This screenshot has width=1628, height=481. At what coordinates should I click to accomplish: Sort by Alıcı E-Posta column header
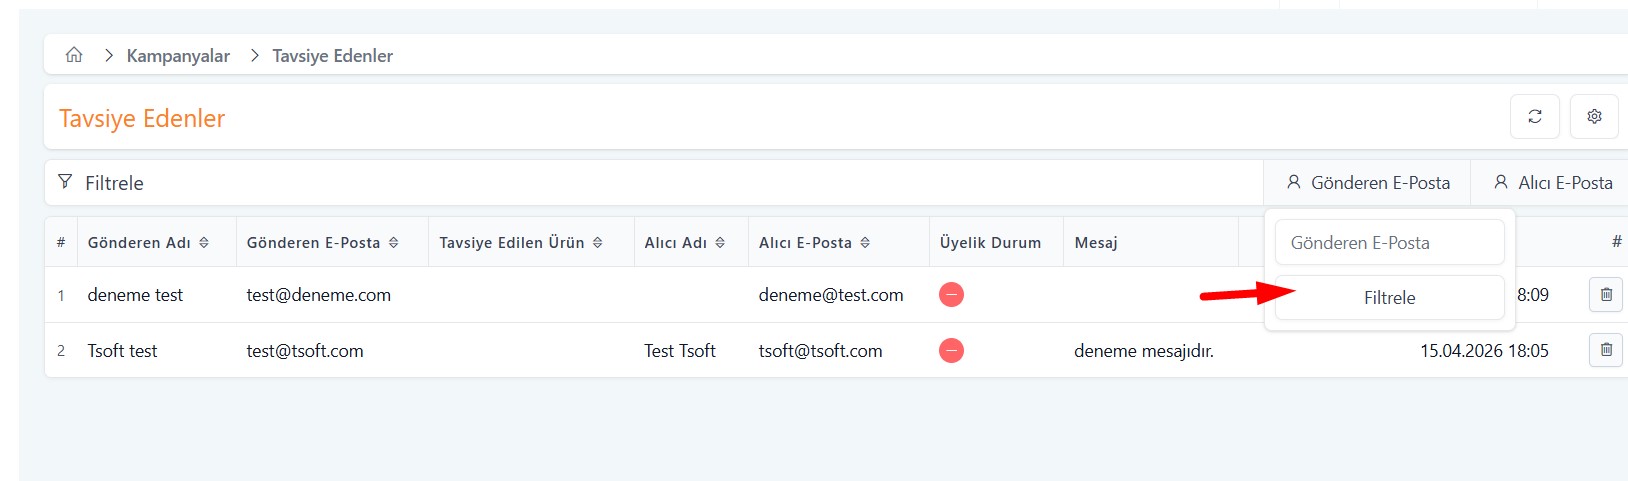click(814, 243)
